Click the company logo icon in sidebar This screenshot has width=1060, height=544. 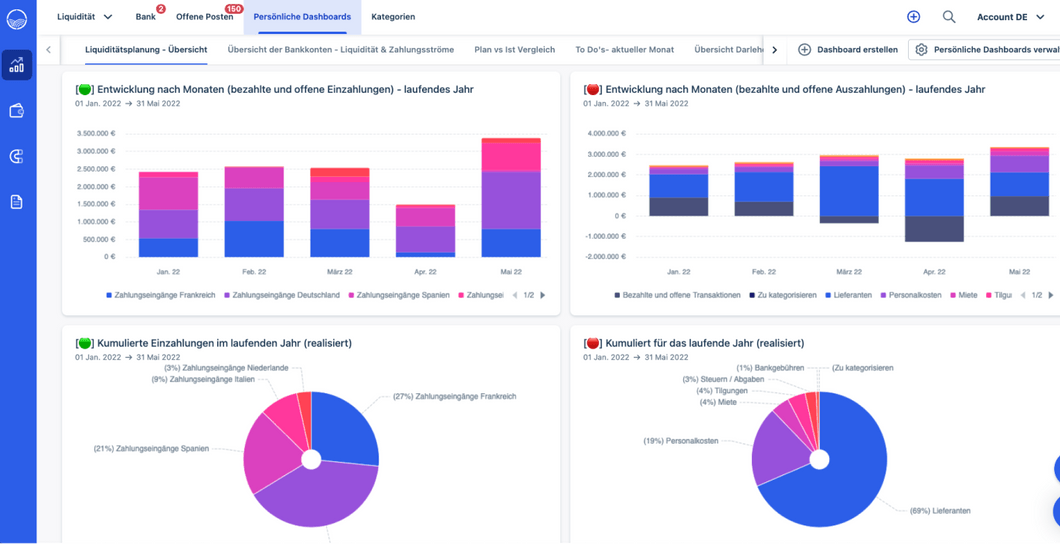pyautogui.click(x=17, y=18)
